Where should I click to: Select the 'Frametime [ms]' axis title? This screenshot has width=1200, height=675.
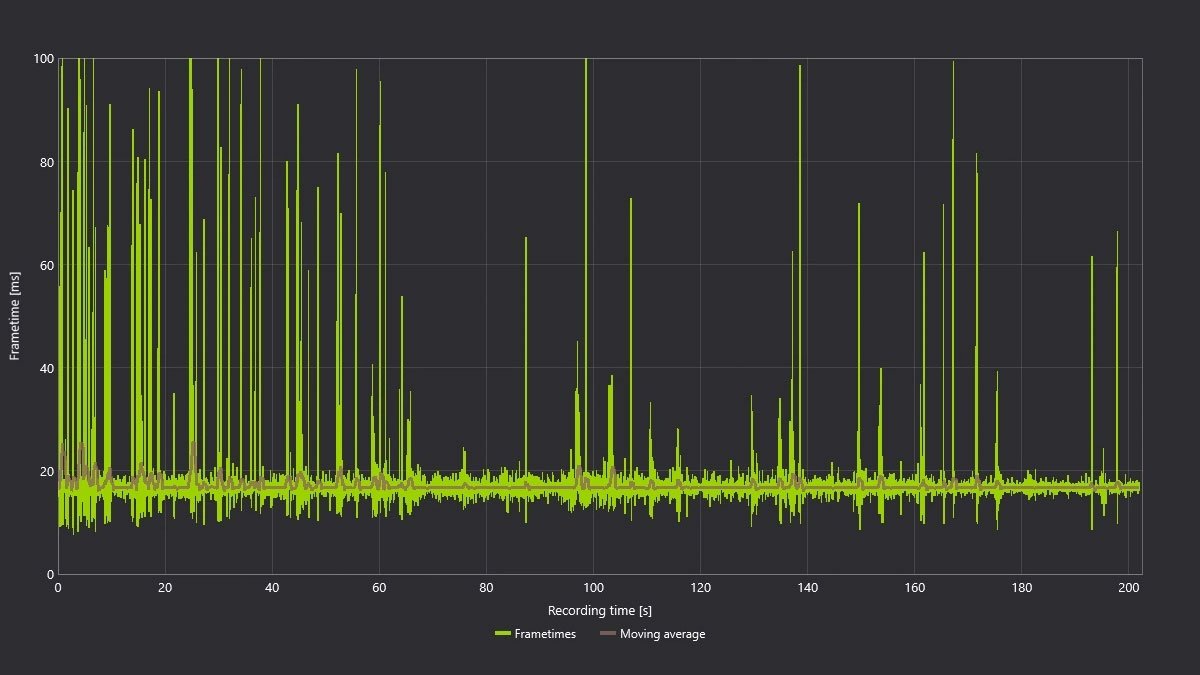coord(15,316)
